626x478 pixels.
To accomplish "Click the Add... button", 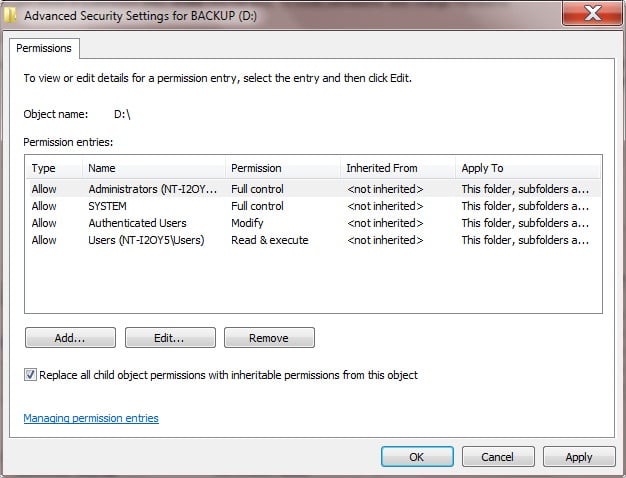I will click(70, 338).
